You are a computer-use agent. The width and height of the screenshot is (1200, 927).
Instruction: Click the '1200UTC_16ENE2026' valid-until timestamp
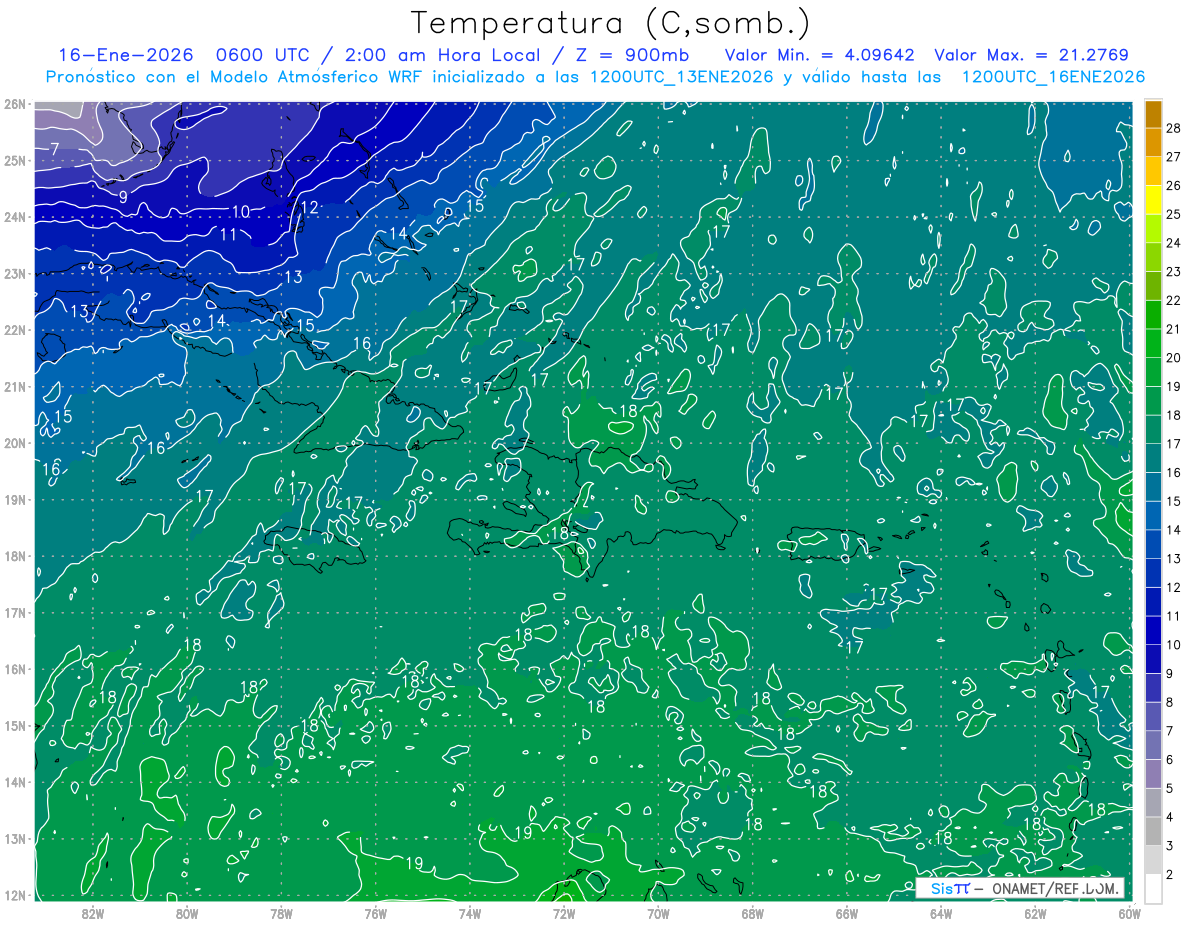(1054, 77)
